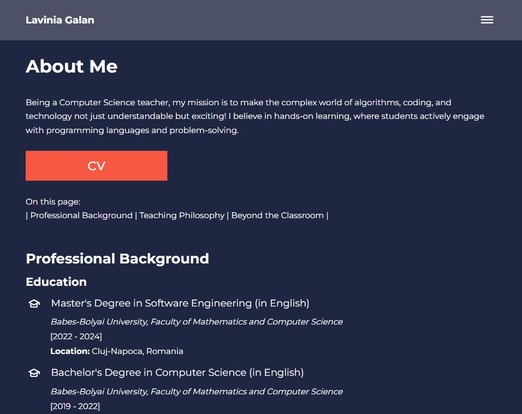Jump to the Beyond the Classroom section link
The width and height of the screenshot is (522, 414).
[x=277, y=215]
